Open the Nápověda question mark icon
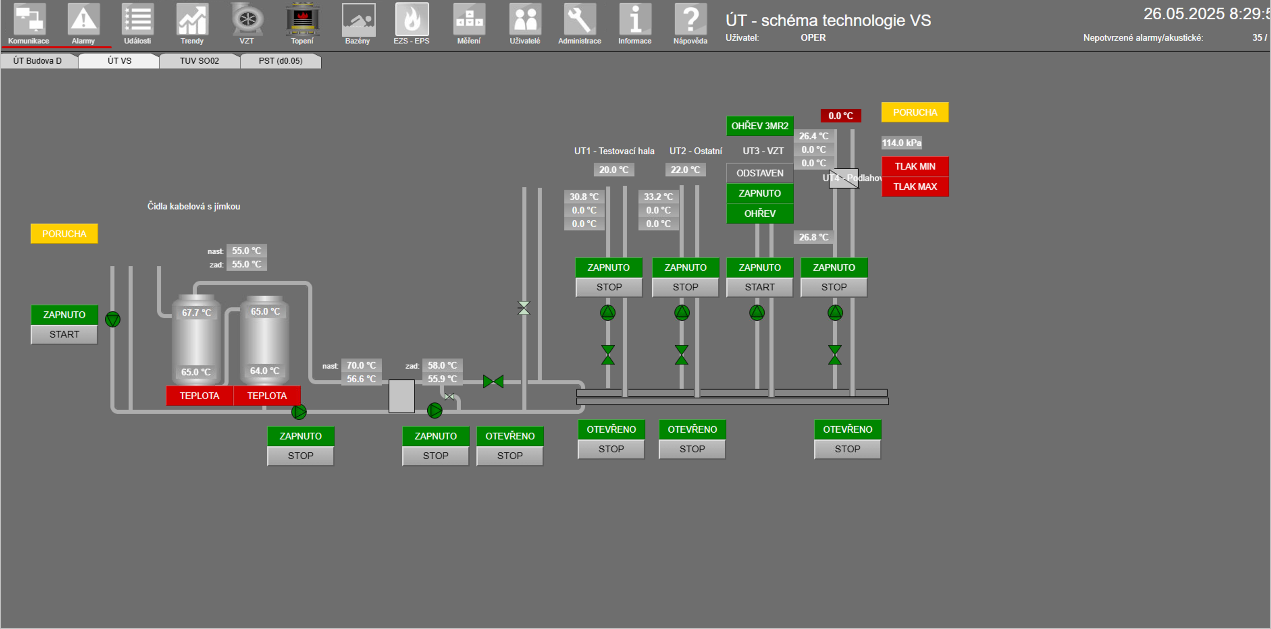 pos(690,19)
